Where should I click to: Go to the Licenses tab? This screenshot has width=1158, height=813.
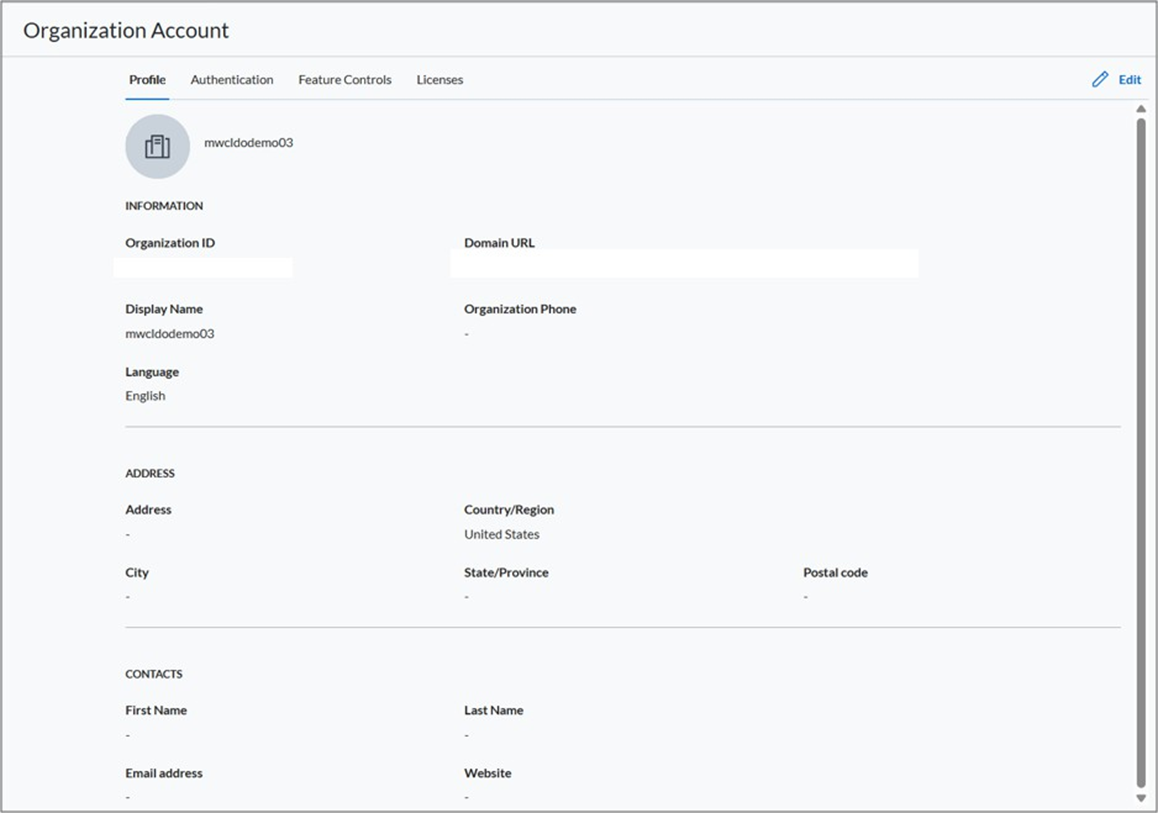(440, 80)
